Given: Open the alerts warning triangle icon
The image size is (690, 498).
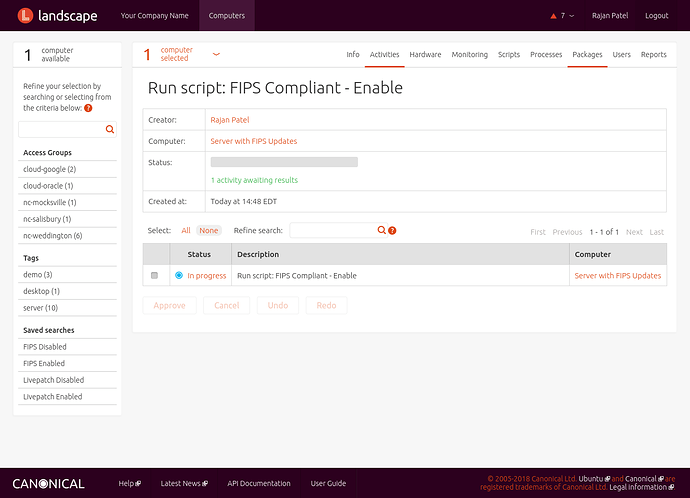Looking at the screenshot, I should pyautogui.click(x=554, y=16).
